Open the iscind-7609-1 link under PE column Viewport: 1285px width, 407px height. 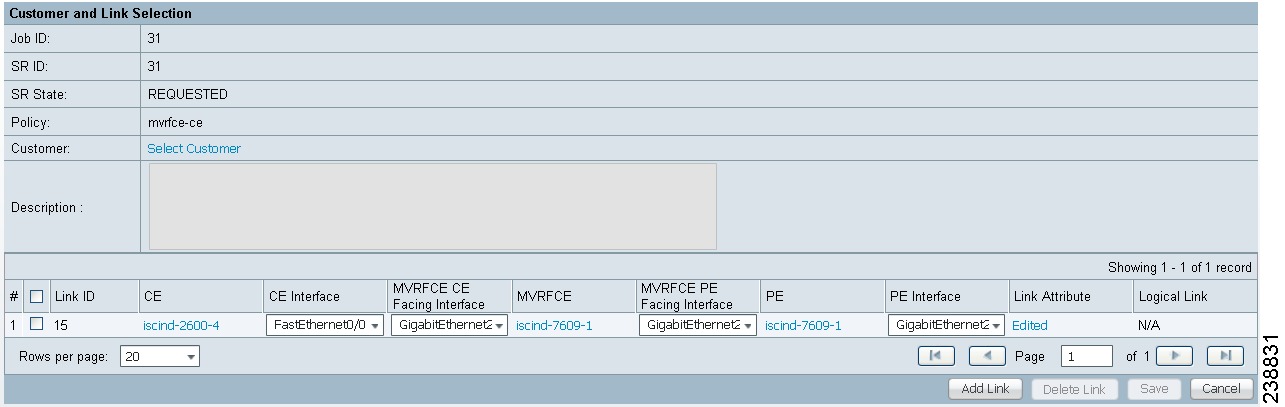point(803,326)
